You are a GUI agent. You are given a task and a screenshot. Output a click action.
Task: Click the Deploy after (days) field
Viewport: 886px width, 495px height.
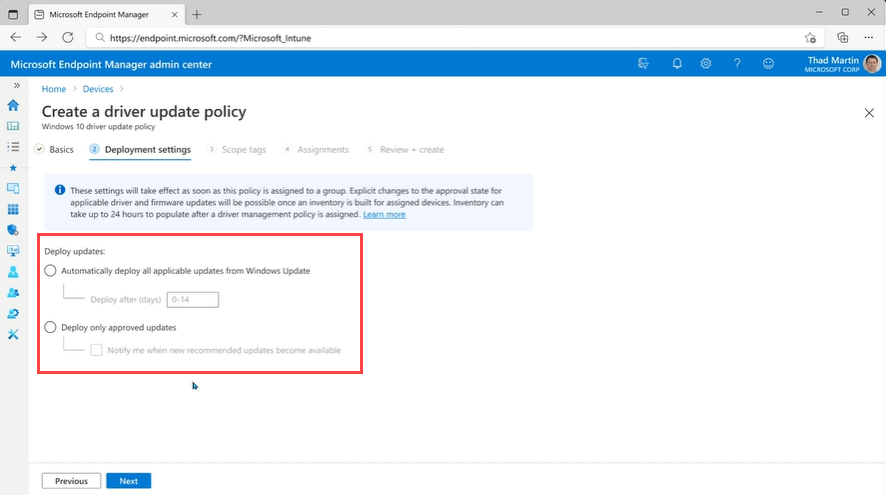(x=193, y=299)
